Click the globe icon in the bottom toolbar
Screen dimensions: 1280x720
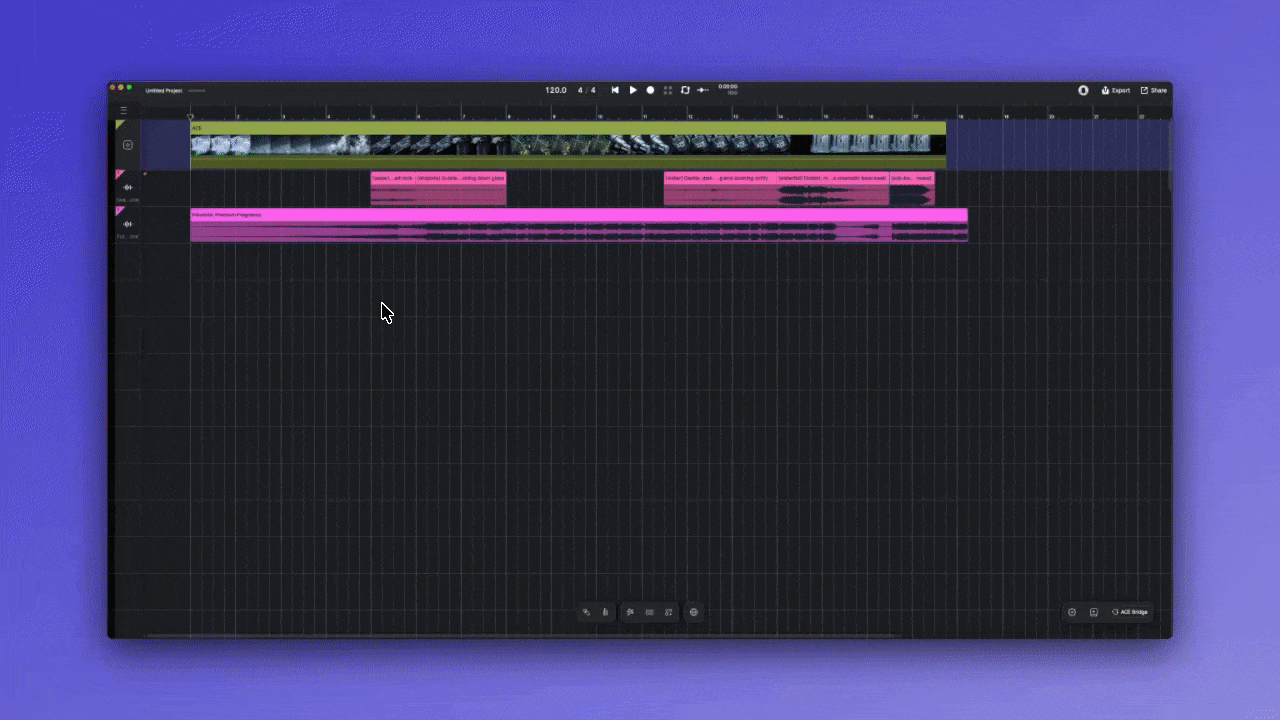tap(694, 612)
